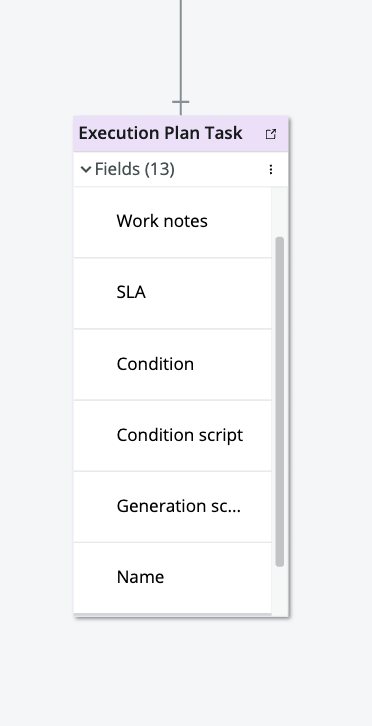Select the Name field row
This screenshot has height=726, width=372.
point(172,578)
